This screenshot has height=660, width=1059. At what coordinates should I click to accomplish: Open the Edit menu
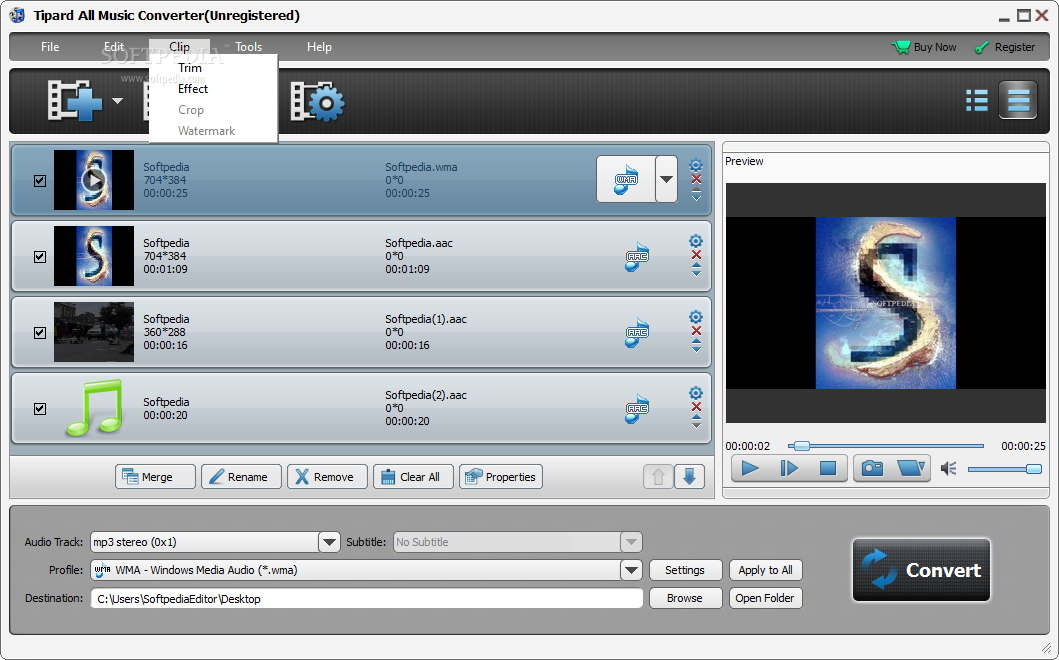click(113, 47)
